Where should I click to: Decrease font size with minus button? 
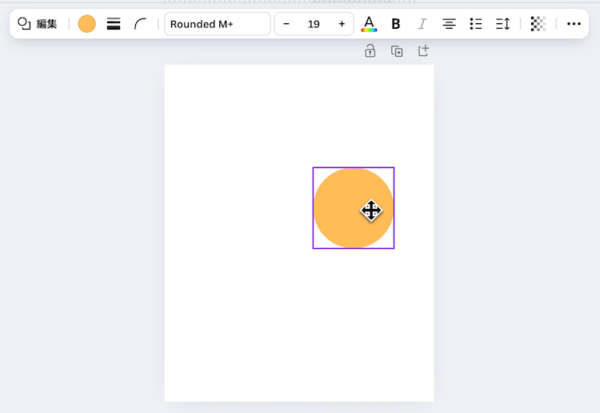[286, 24]
